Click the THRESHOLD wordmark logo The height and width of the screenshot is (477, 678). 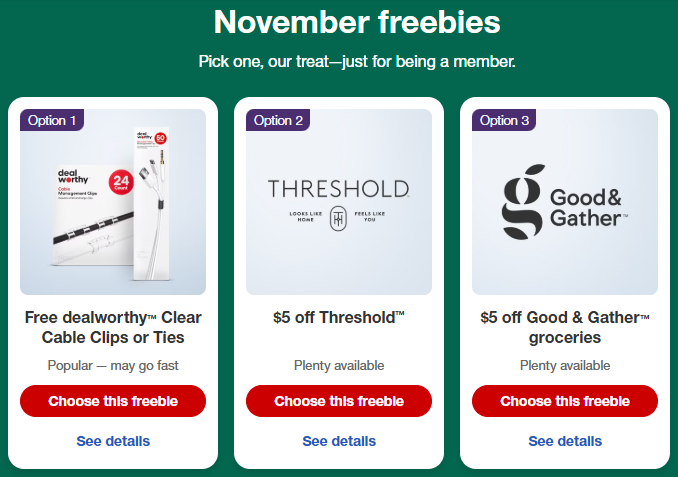[339, 189]
